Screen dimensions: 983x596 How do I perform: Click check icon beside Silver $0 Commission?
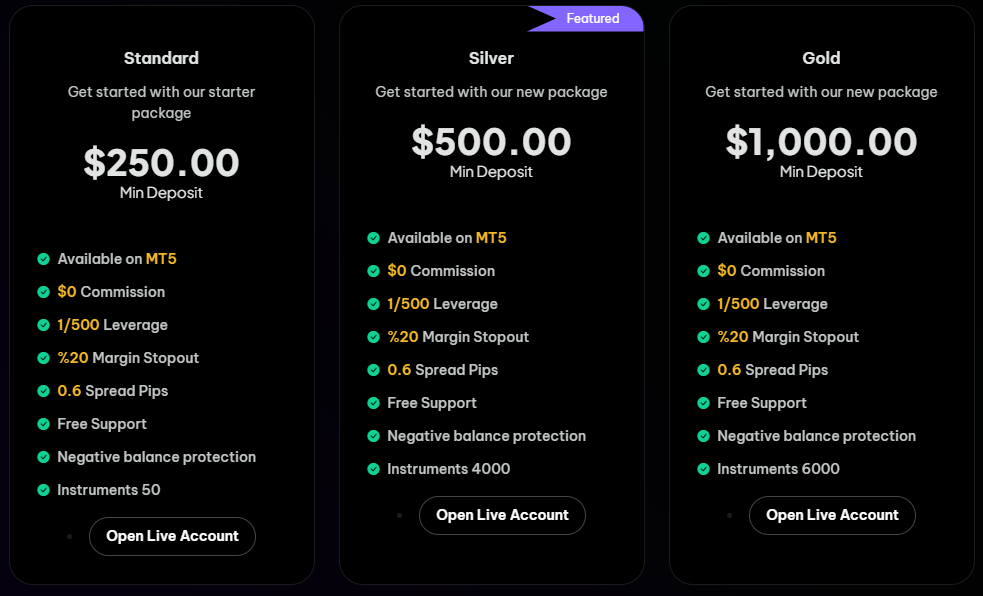(x=373, y=271)
